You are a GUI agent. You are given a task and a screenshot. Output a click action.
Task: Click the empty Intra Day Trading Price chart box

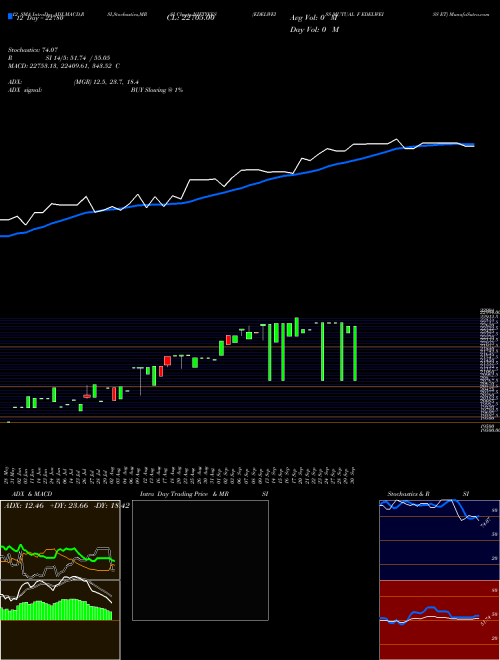pos(200,560)
